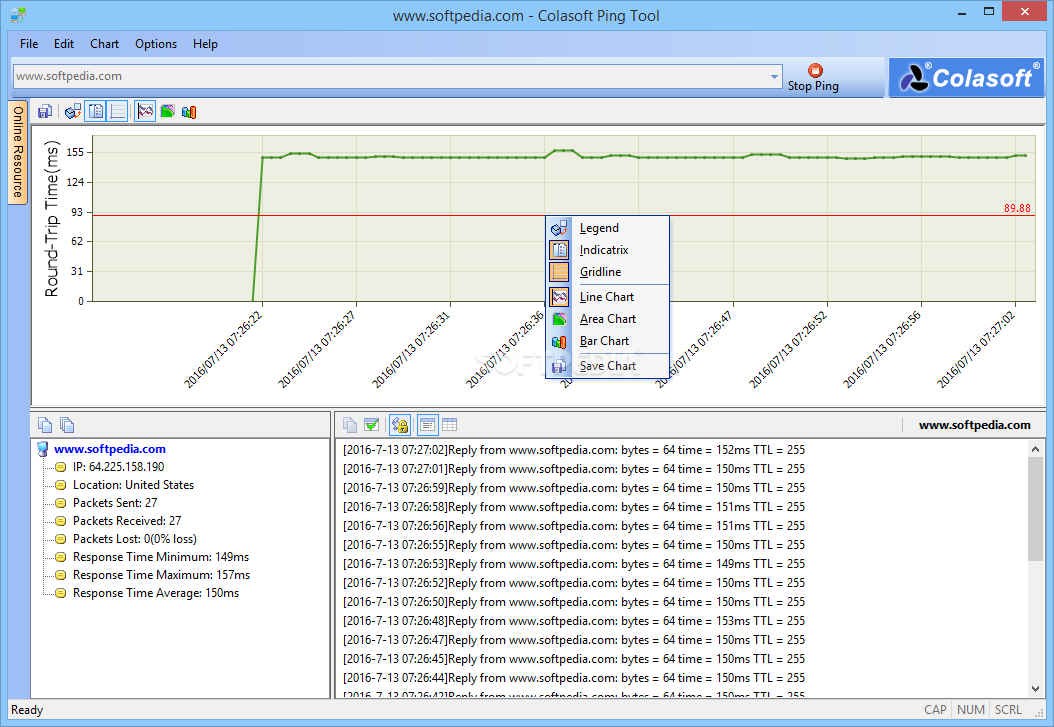Switch to Area Chart via toolbar icon
The width and height of the screenshot is (1054, 727).
[x=167, y=112]
